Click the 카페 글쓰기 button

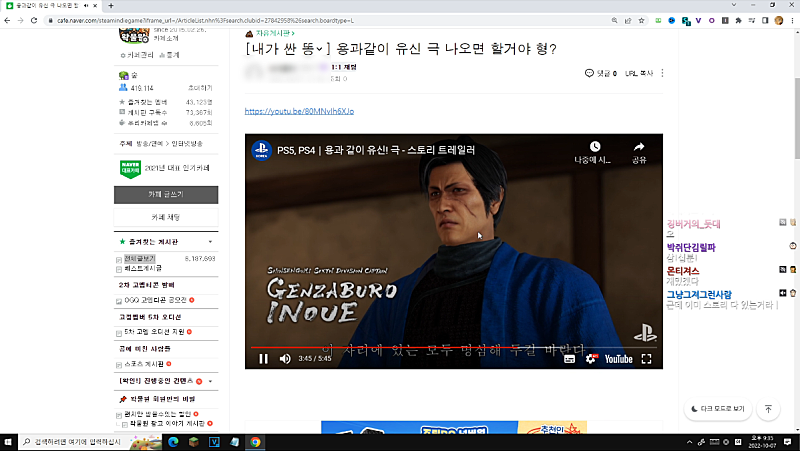(167, 193)
